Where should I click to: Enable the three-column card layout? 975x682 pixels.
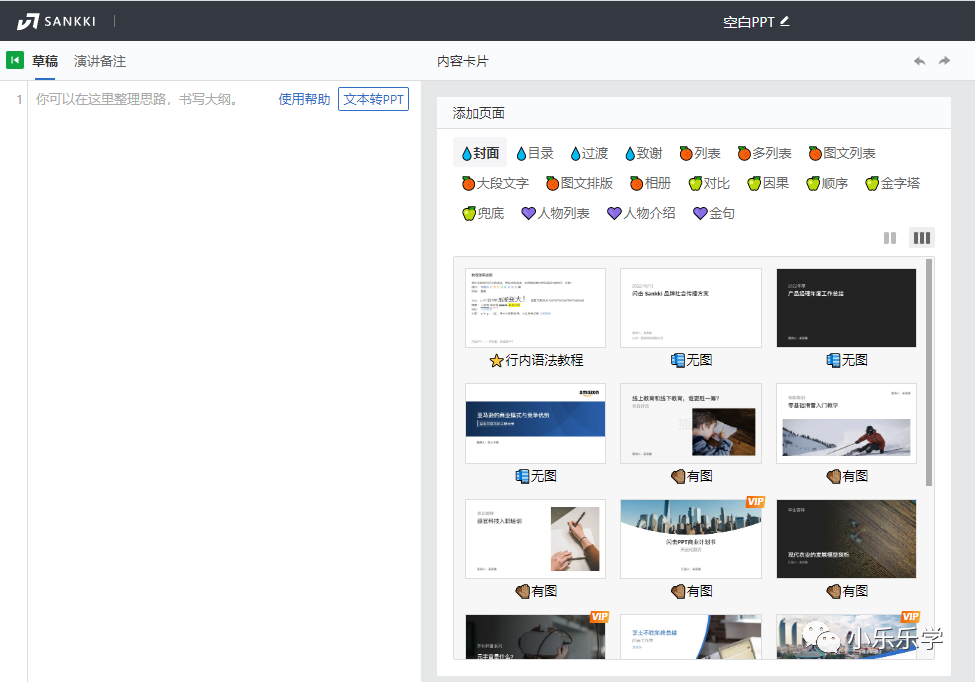tap(921, 237)
